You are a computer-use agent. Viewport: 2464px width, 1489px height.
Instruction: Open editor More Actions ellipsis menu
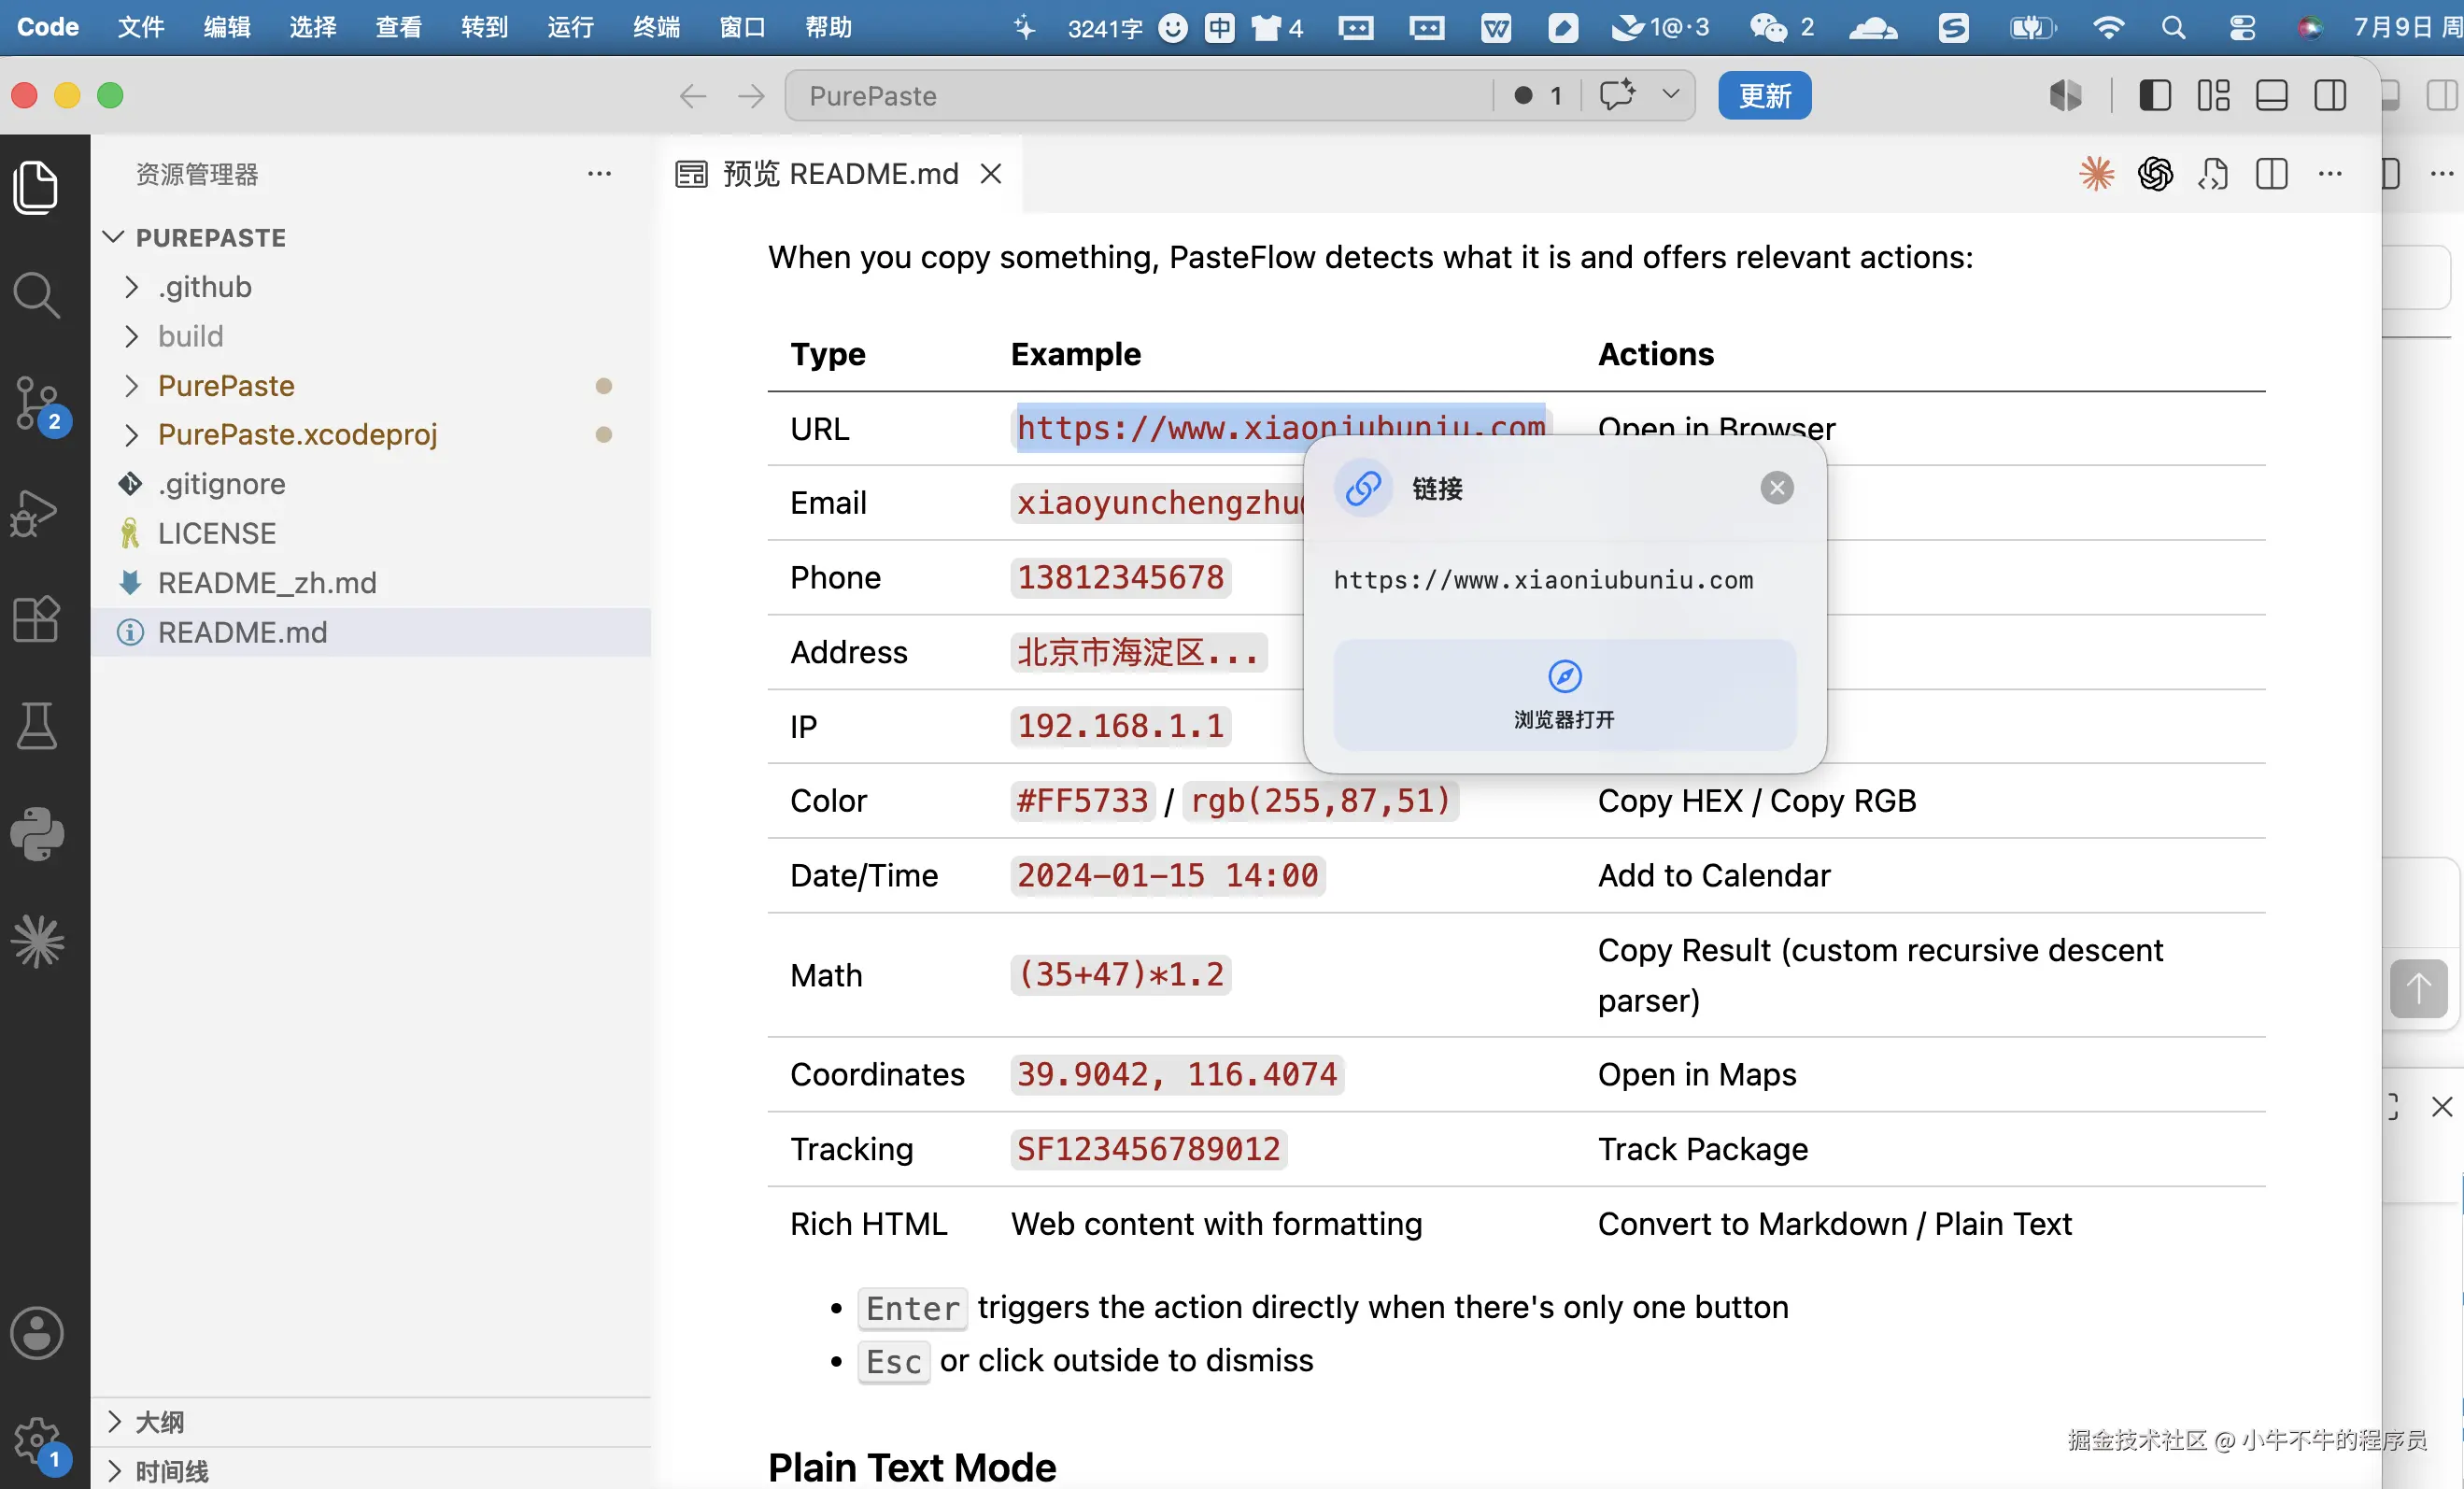point(2330,174)
